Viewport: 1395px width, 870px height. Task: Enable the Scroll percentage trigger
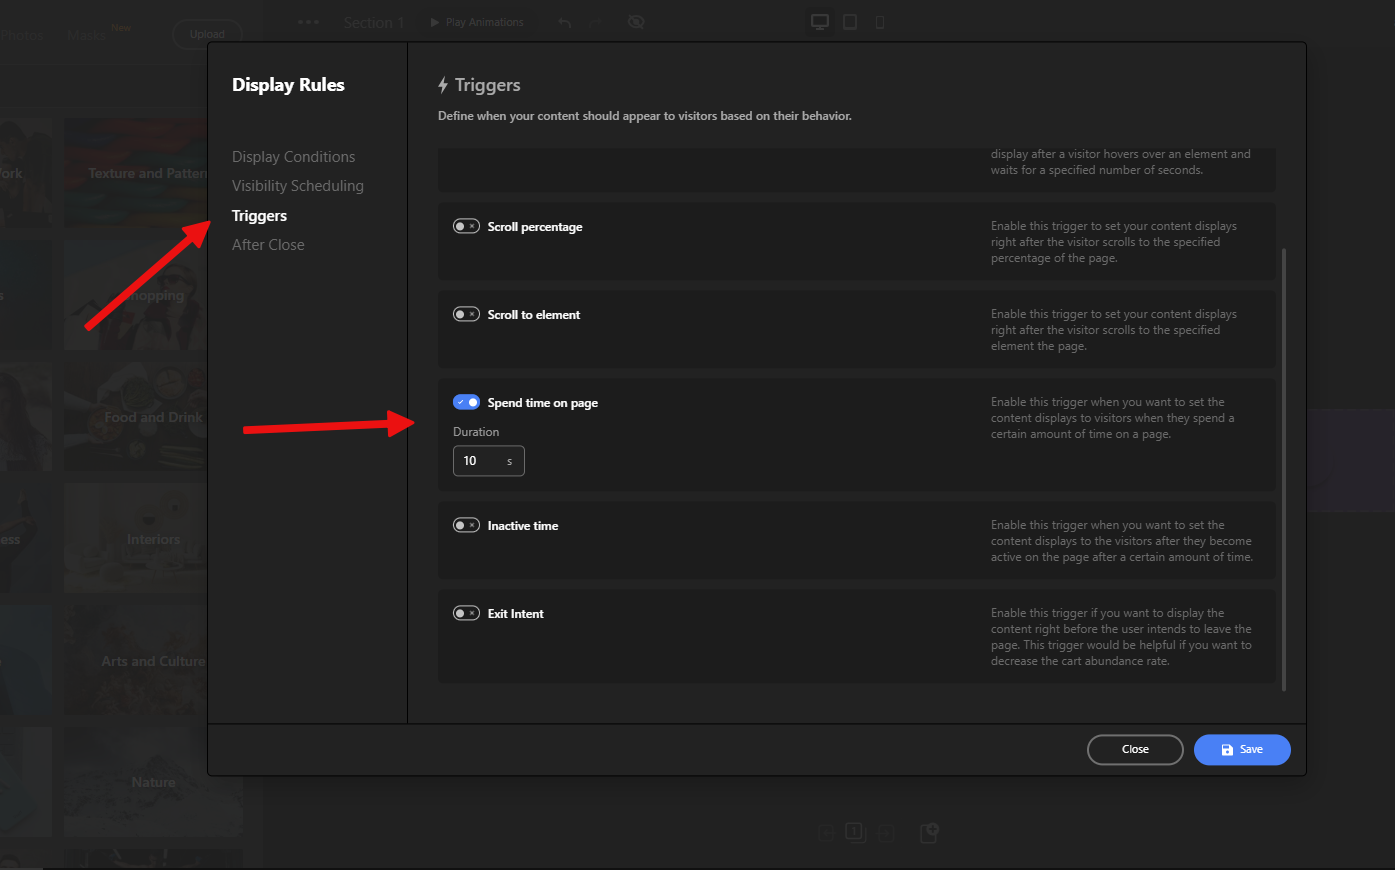[466, 227]
